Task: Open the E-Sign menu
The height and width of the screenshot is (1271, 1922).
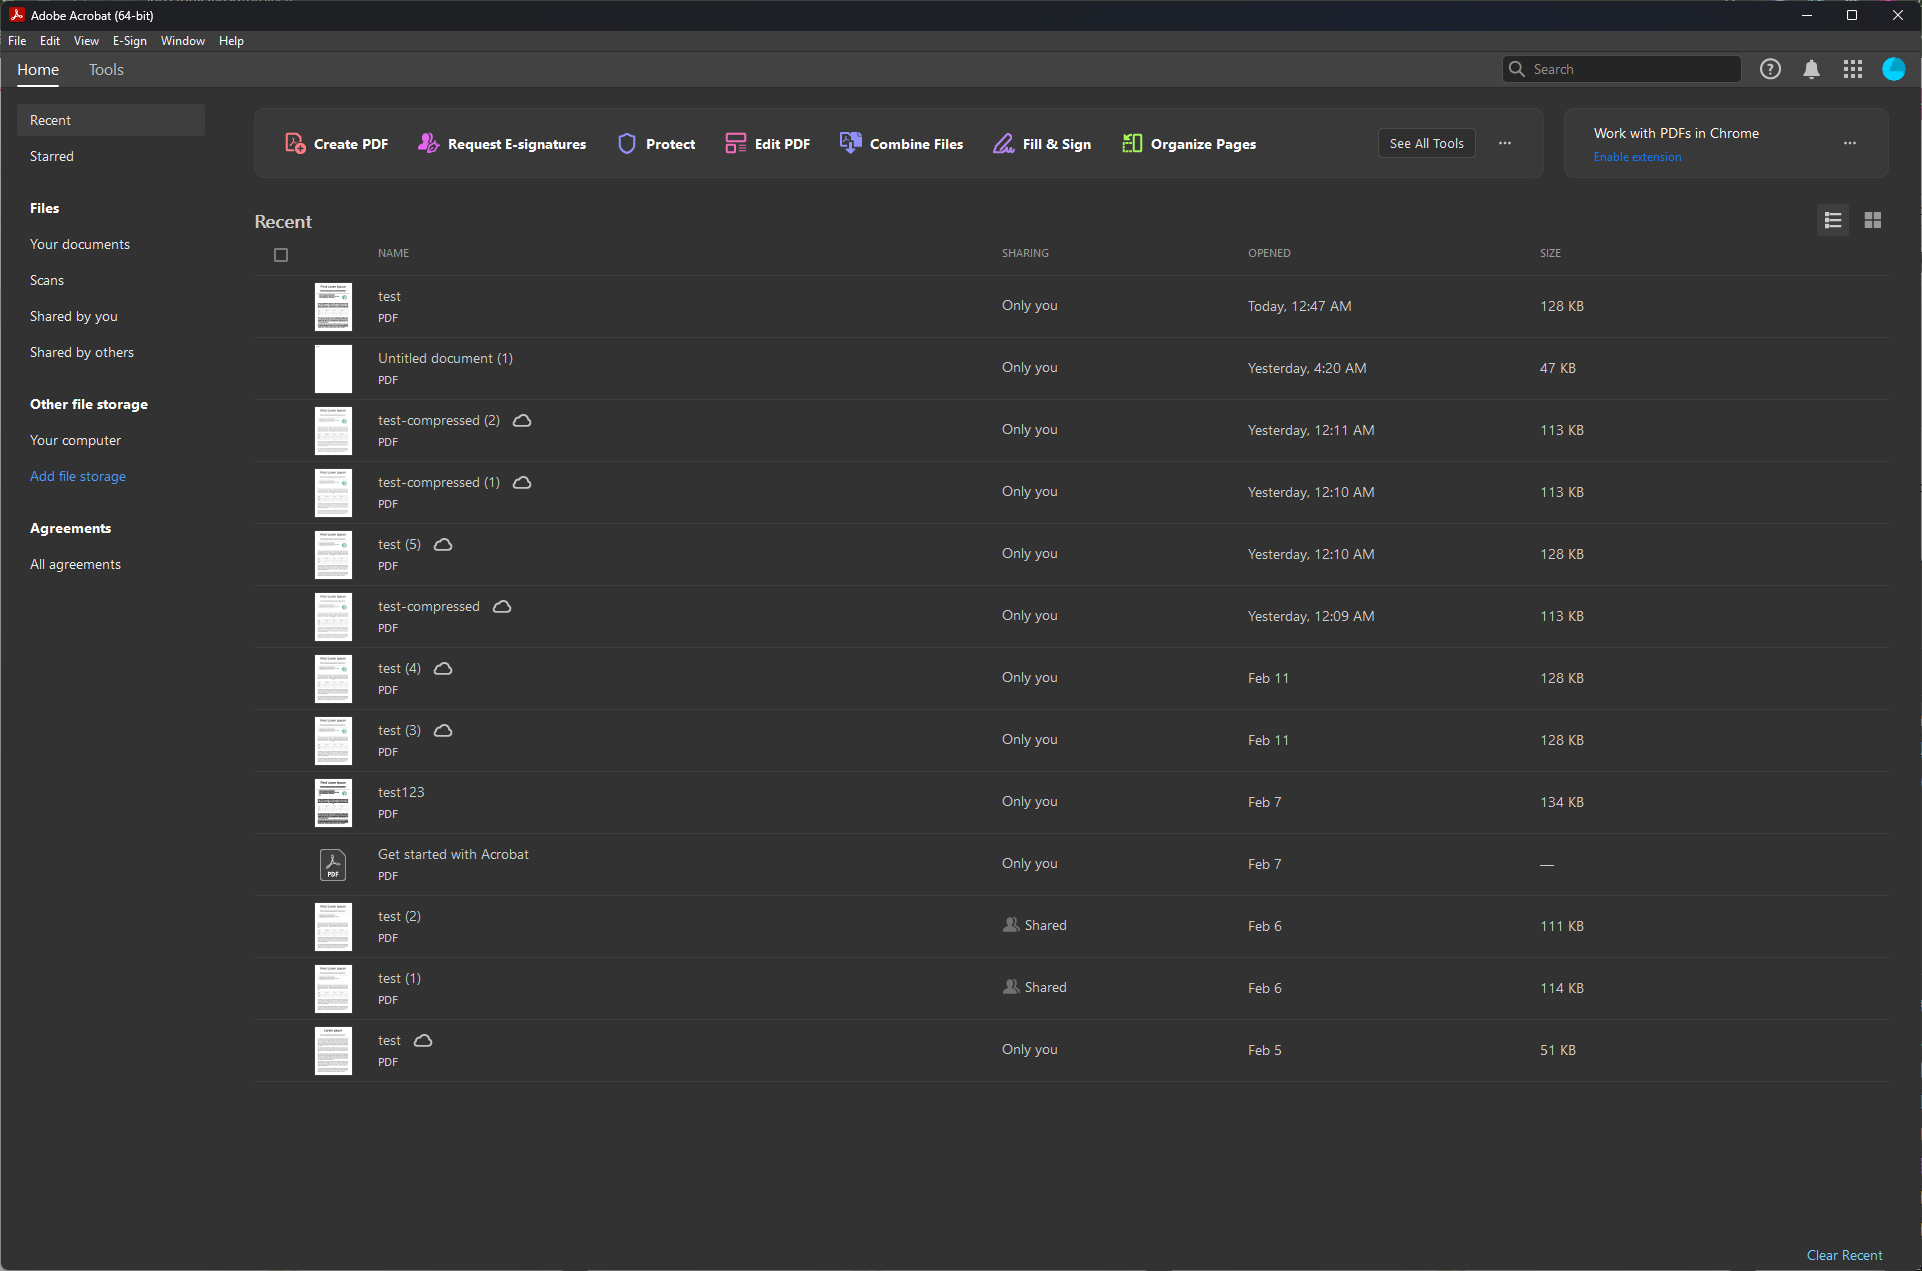Action: [x=129, y=41]
